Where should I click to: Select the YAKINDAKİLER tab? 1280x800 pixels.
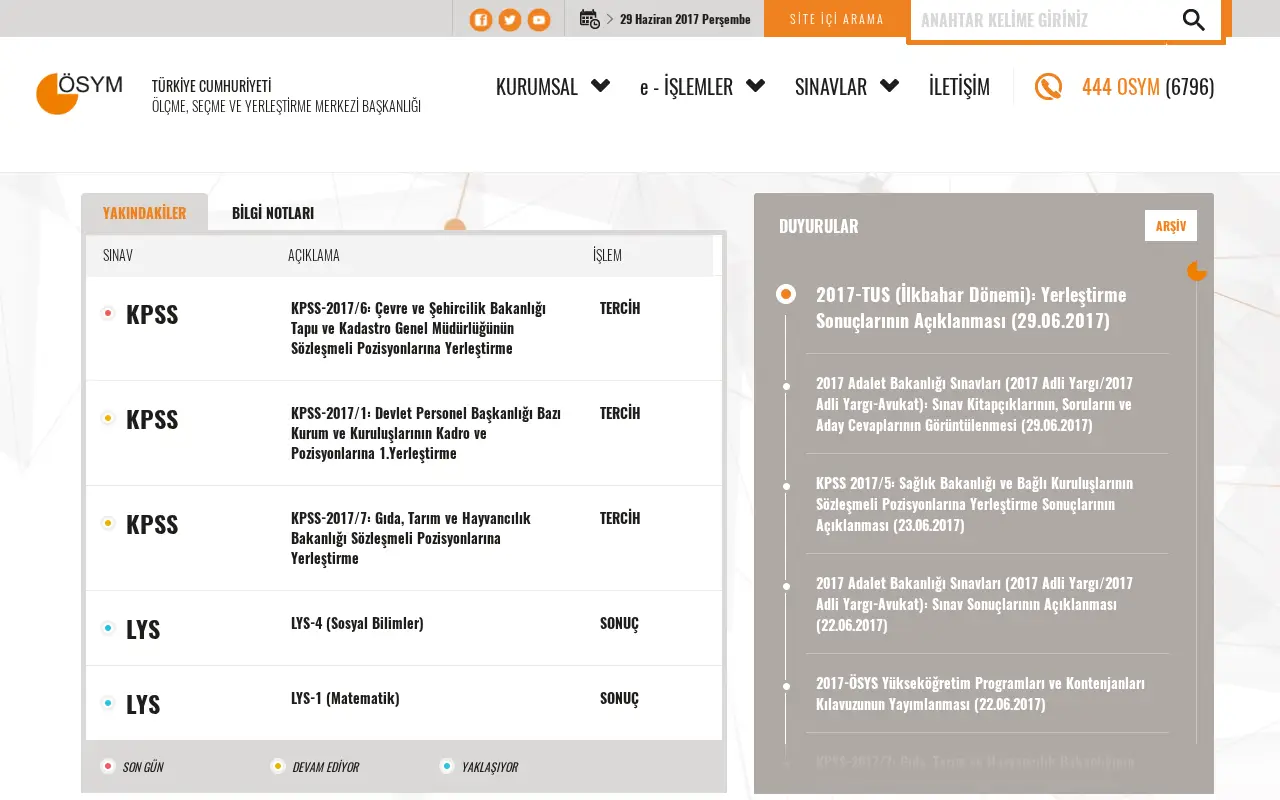(144, 213)
